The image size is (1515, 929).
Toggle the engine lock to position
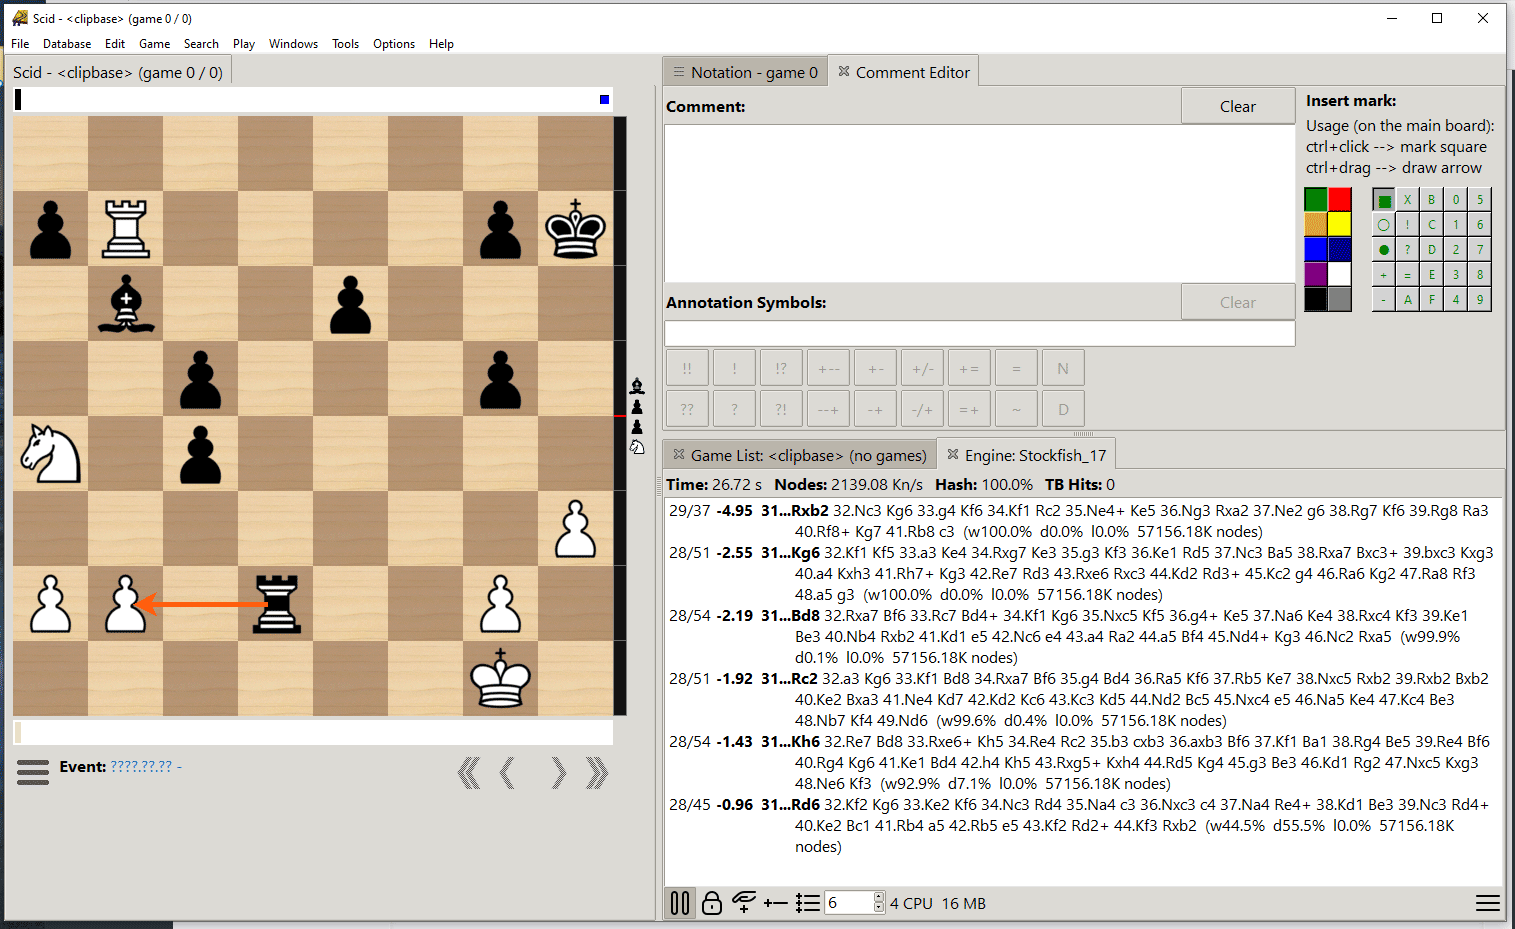[712, 903]
